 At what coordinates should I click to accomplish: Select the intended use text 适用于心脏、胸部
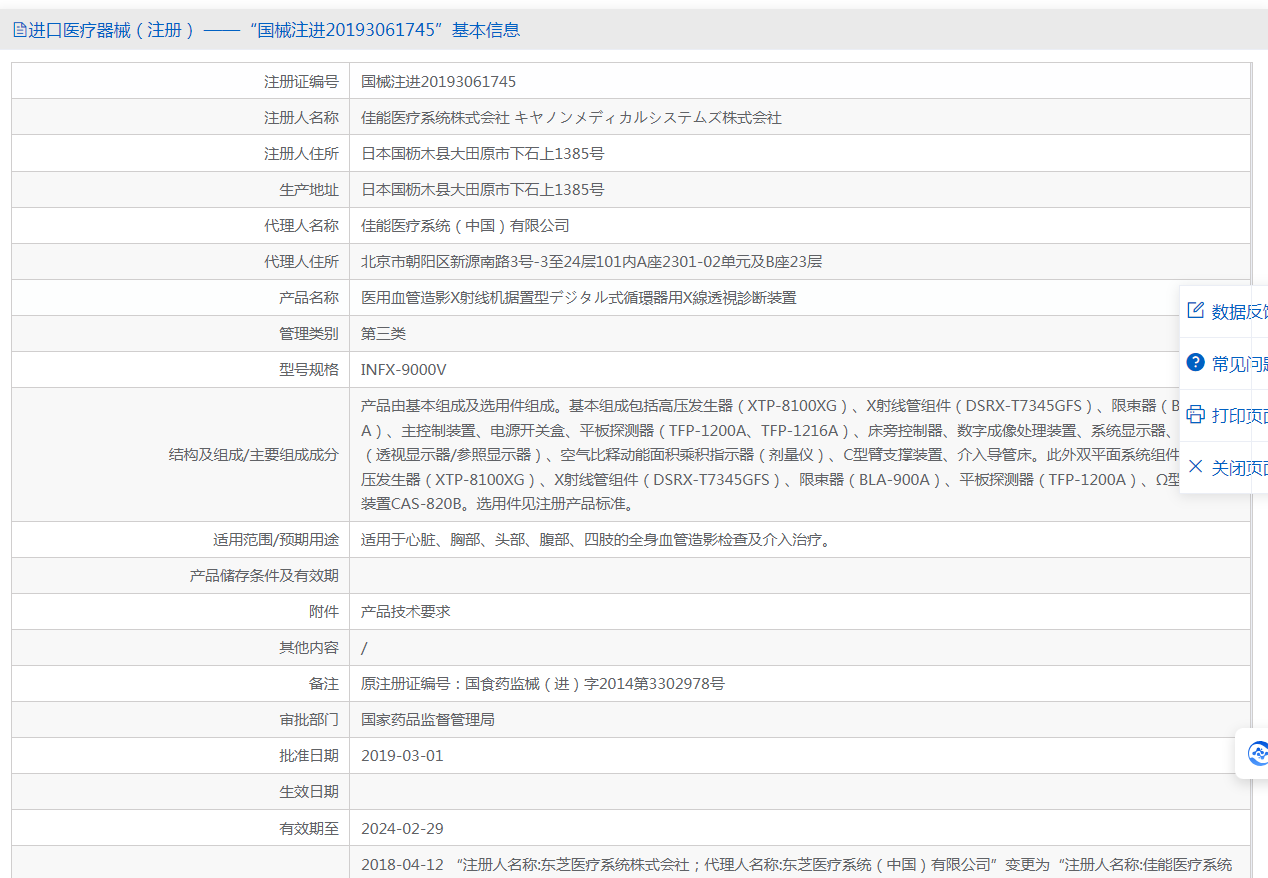pyautogui.click(x=596, y=539)
